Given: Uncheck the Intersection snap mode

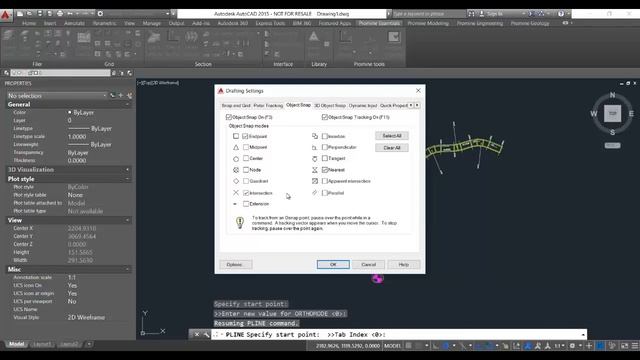Looking at the screenshot, I should [x=246, y=193].
